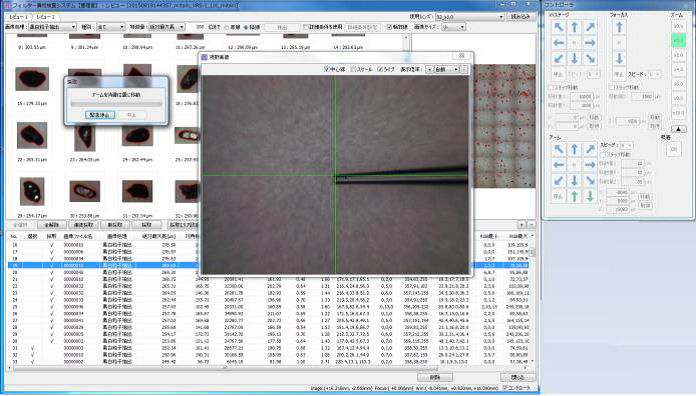
Task: Click 緊急停止 emergency stop button in dialog
Action: (99, 115)
